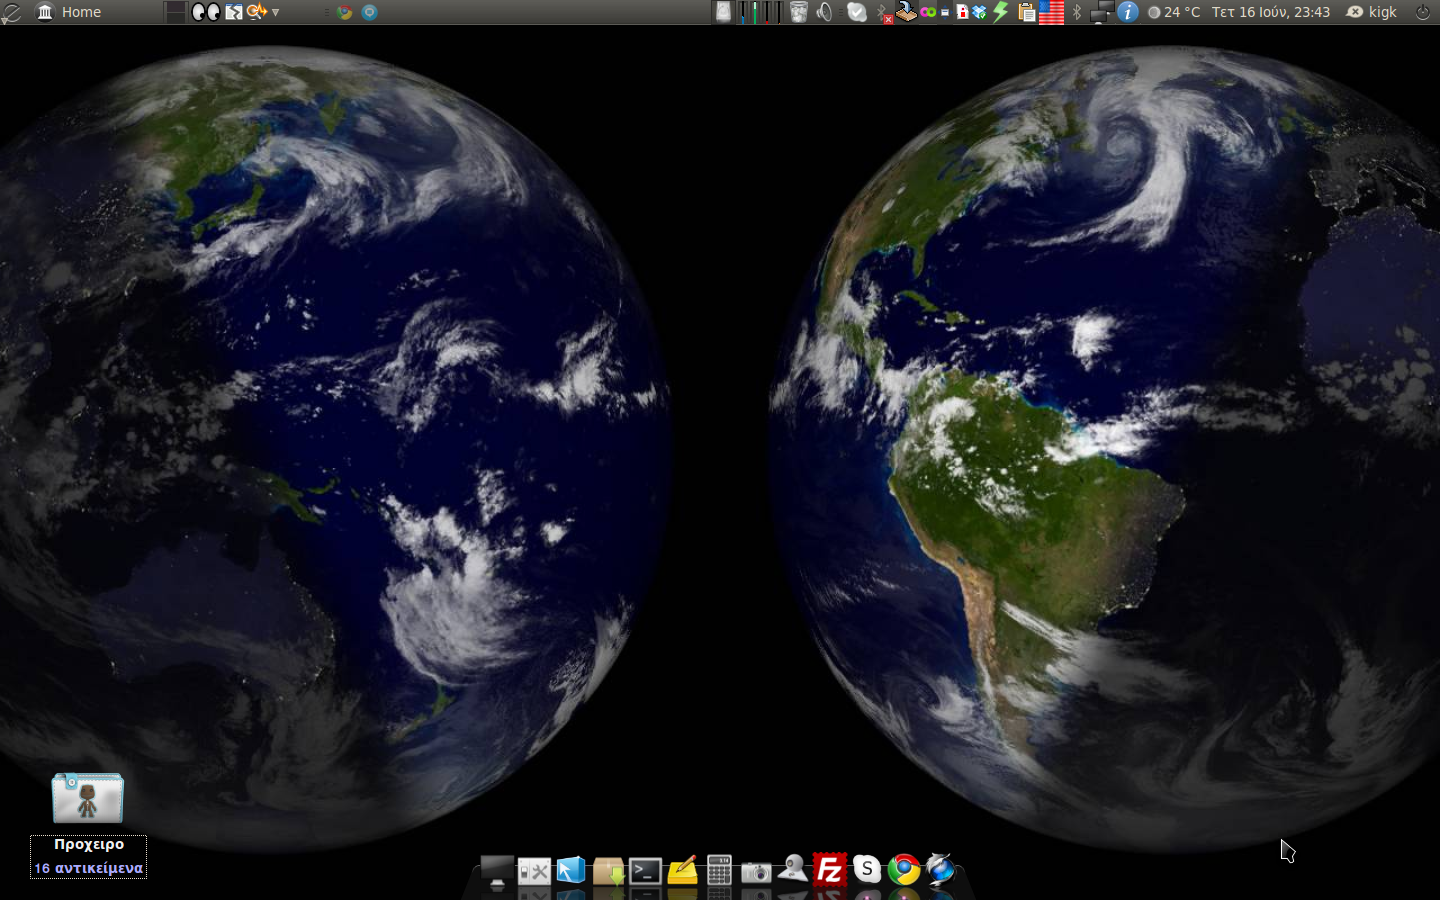Viewport: 1440px width, 900px height.
Task: Open the clipboard manager tray icon
Action: [1027, 12]
